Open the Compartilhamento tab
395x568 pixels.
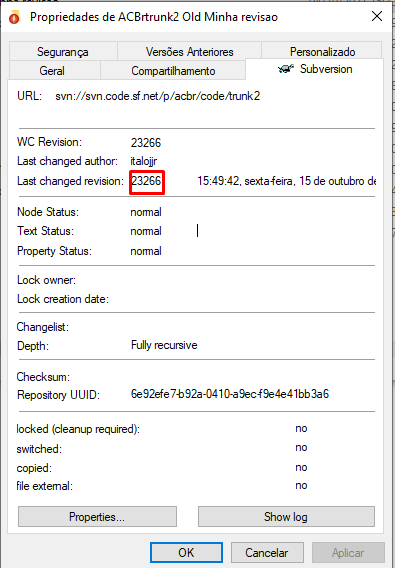173,70
